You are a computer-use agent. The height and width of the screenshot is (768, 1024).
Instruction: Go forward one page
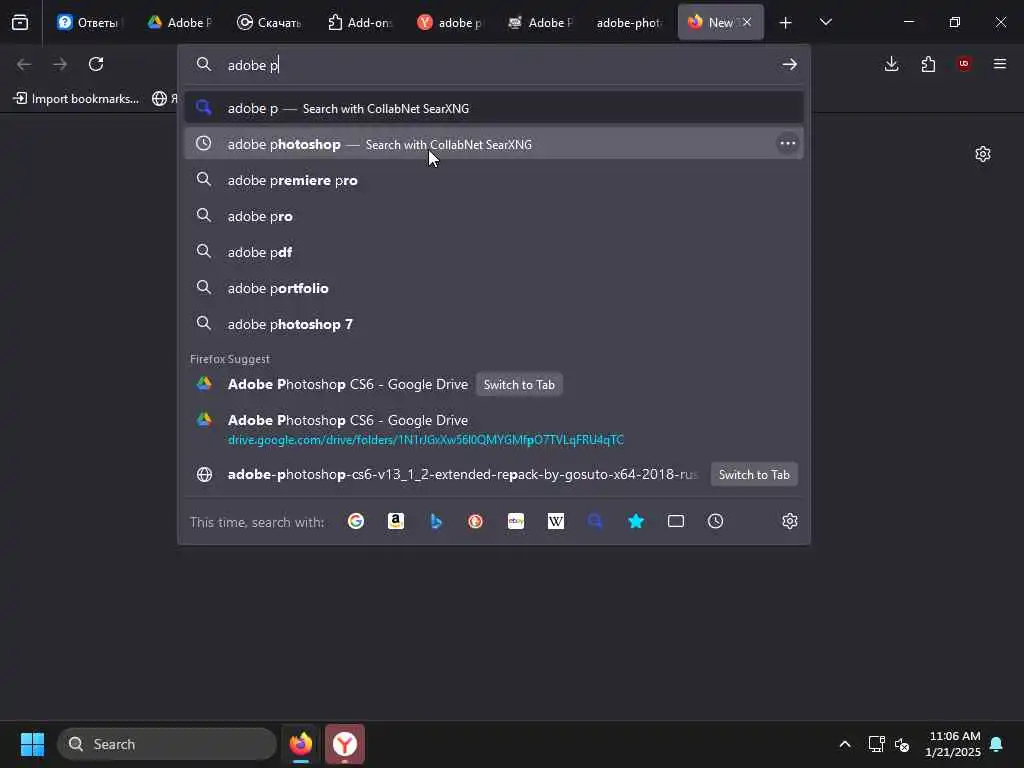click(x=60, y=64)
